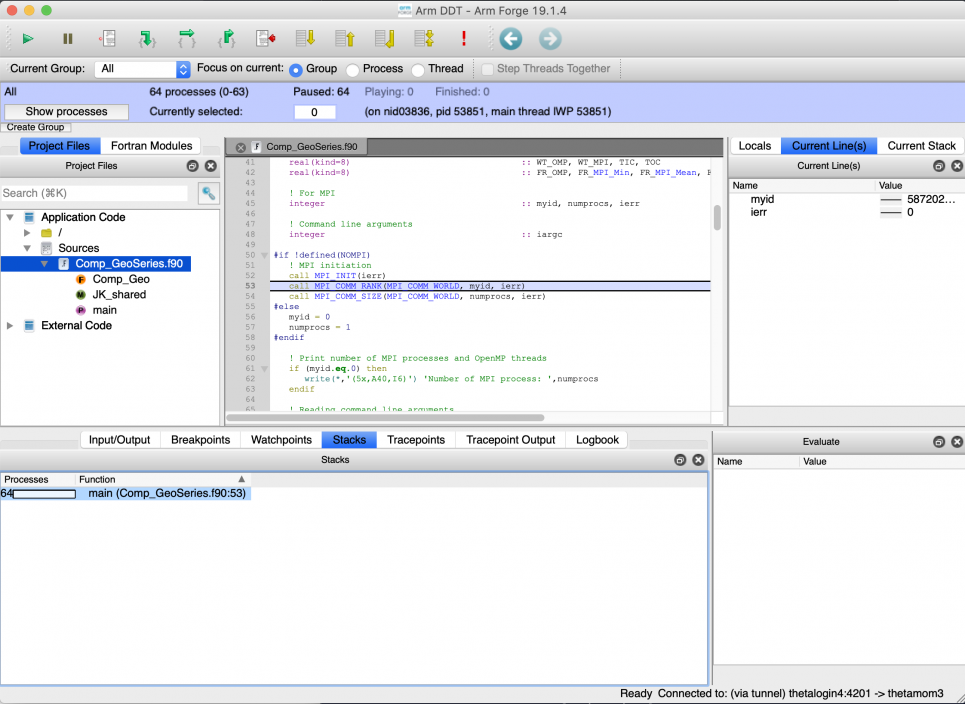
Task: Click the Step Into icon
Action: click(147, 39)
